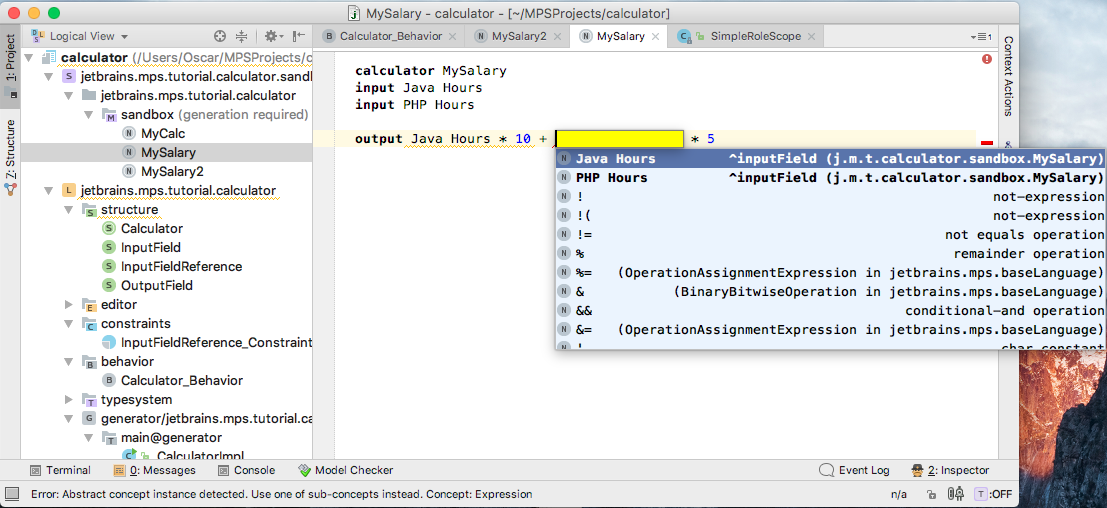Close the SimpleRoleScope tab

(x=811, y=37)
